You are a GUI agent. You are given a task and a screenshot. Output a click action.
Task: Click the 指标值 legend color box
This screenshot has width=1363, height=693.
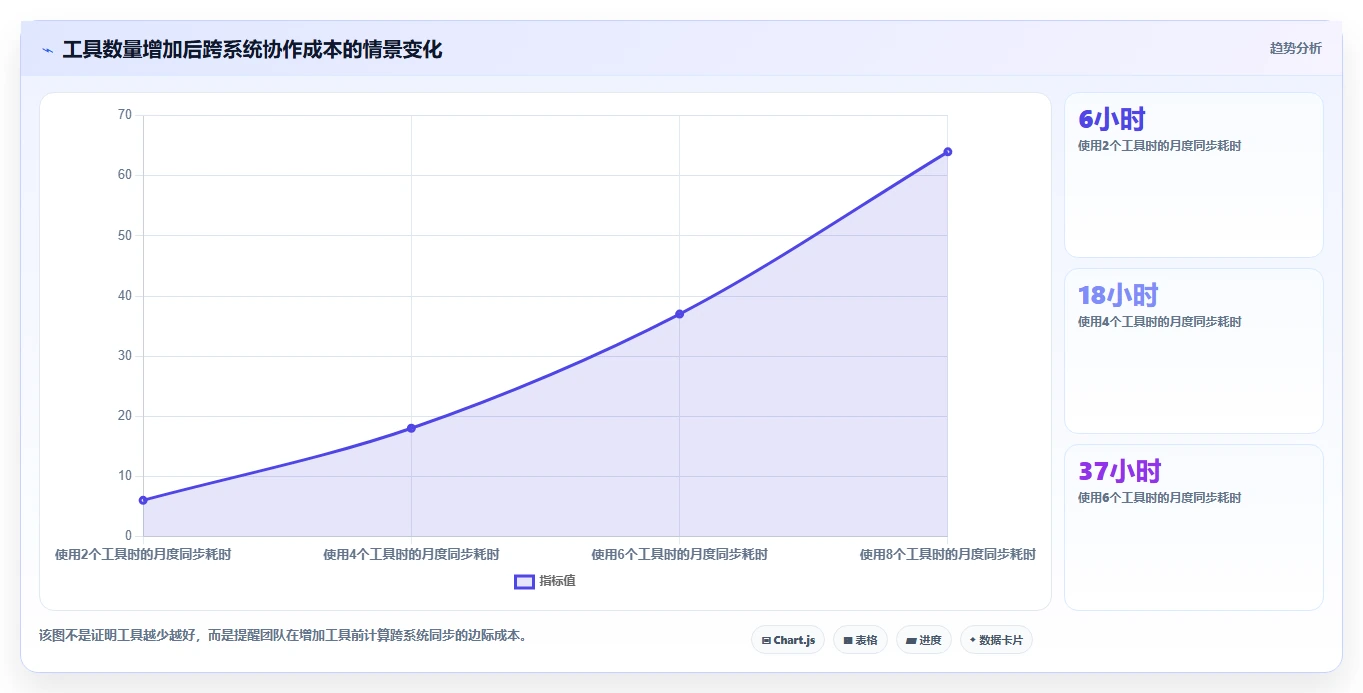point(524,582)
